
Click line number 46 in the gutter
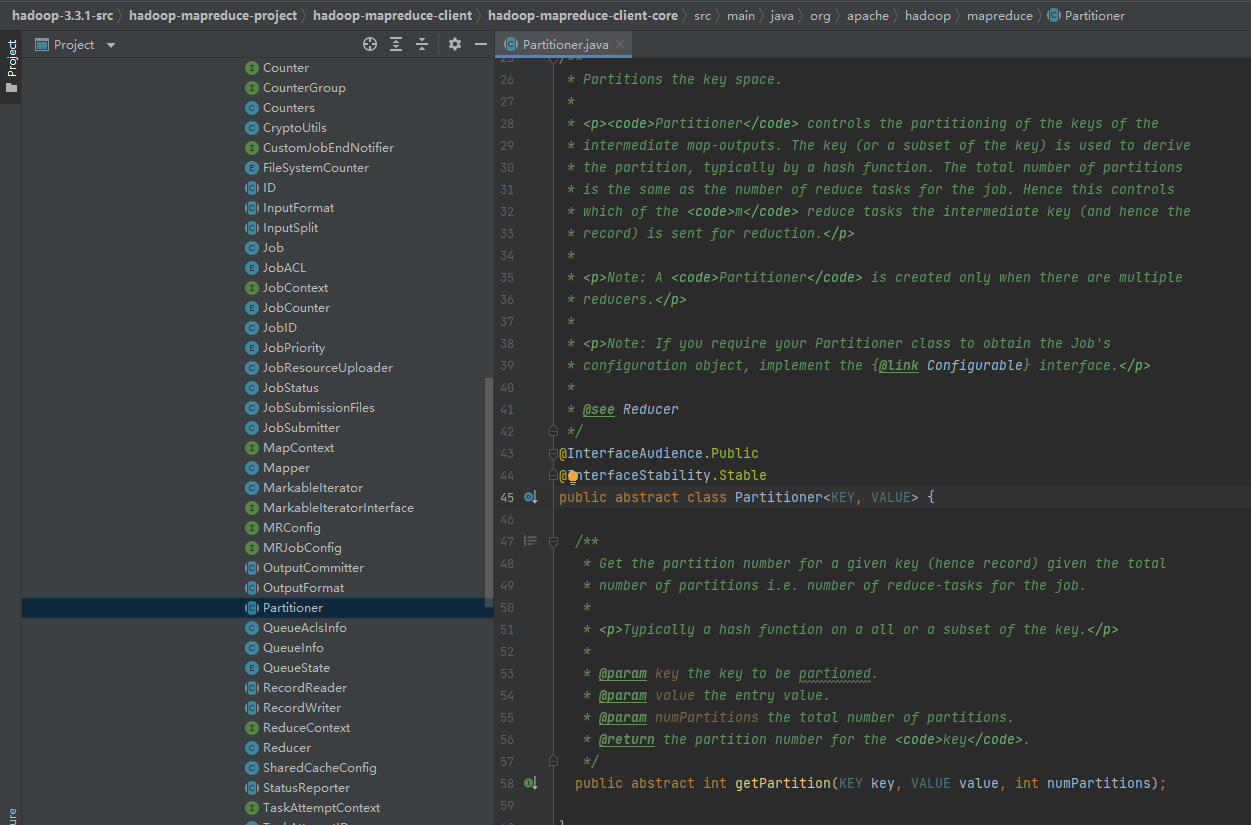[x=506, y=520]
